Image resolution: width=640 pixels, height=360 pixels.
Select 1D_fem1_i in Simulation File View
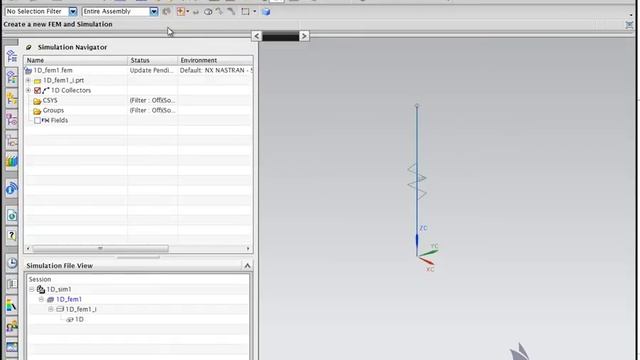[x=81, y=309]
